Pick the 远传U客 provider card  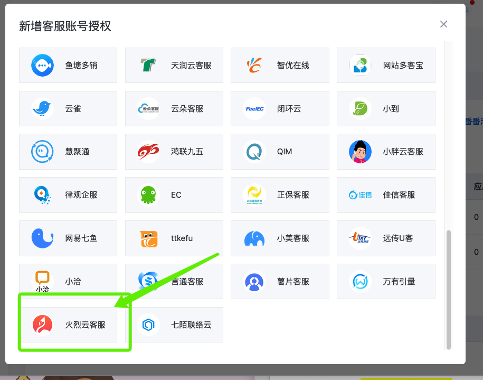[x=386, y=238]
